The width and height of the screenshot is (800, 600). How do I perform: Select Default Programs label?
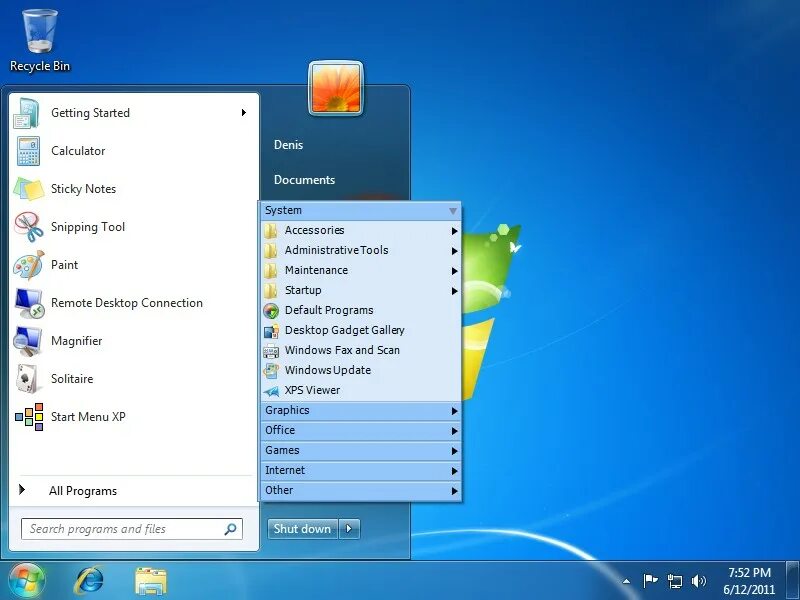pos(329,310)
